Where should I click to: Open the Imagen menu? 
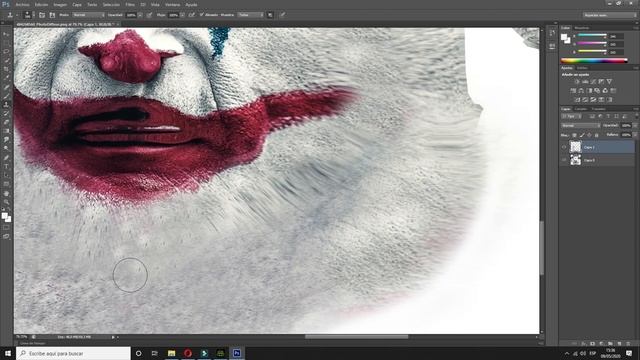coord(60,4)
